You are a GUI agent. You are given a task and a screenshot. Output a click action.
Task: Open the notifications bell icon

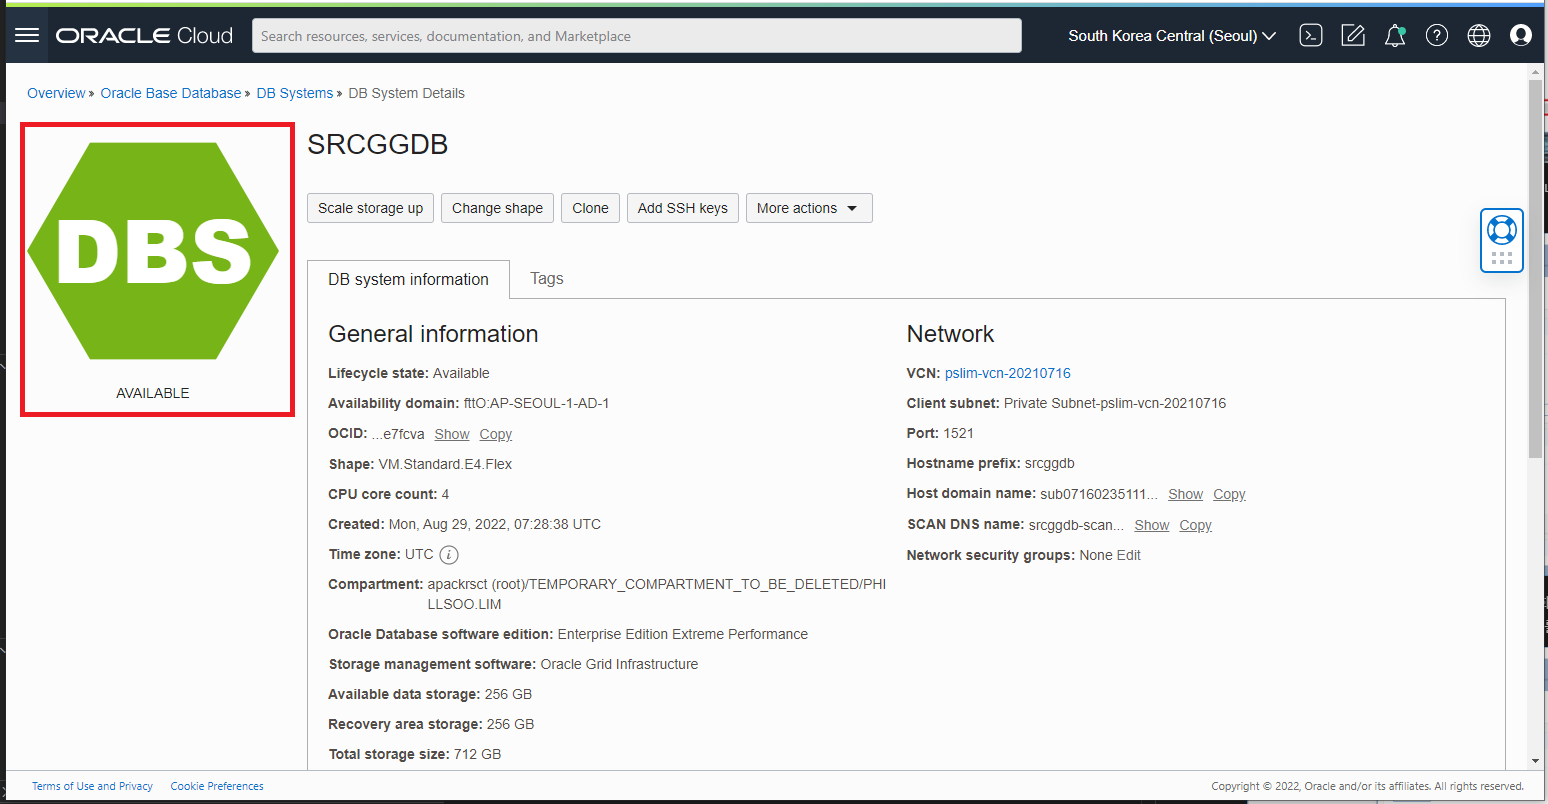point(1395,36)
